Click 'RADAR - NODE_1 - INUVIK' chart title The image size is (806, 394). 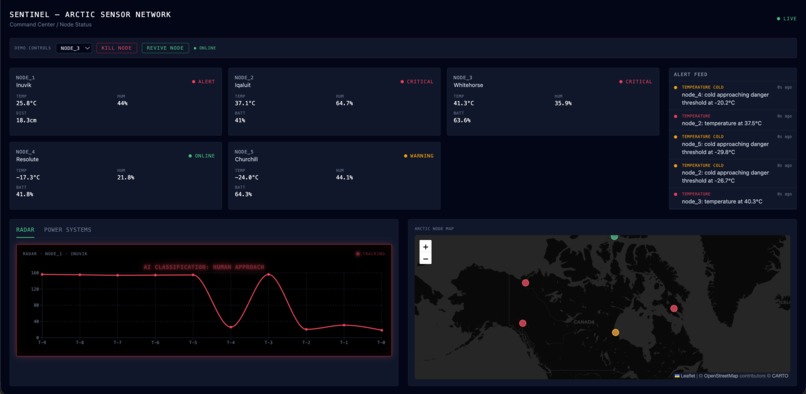tap(55, 254)
